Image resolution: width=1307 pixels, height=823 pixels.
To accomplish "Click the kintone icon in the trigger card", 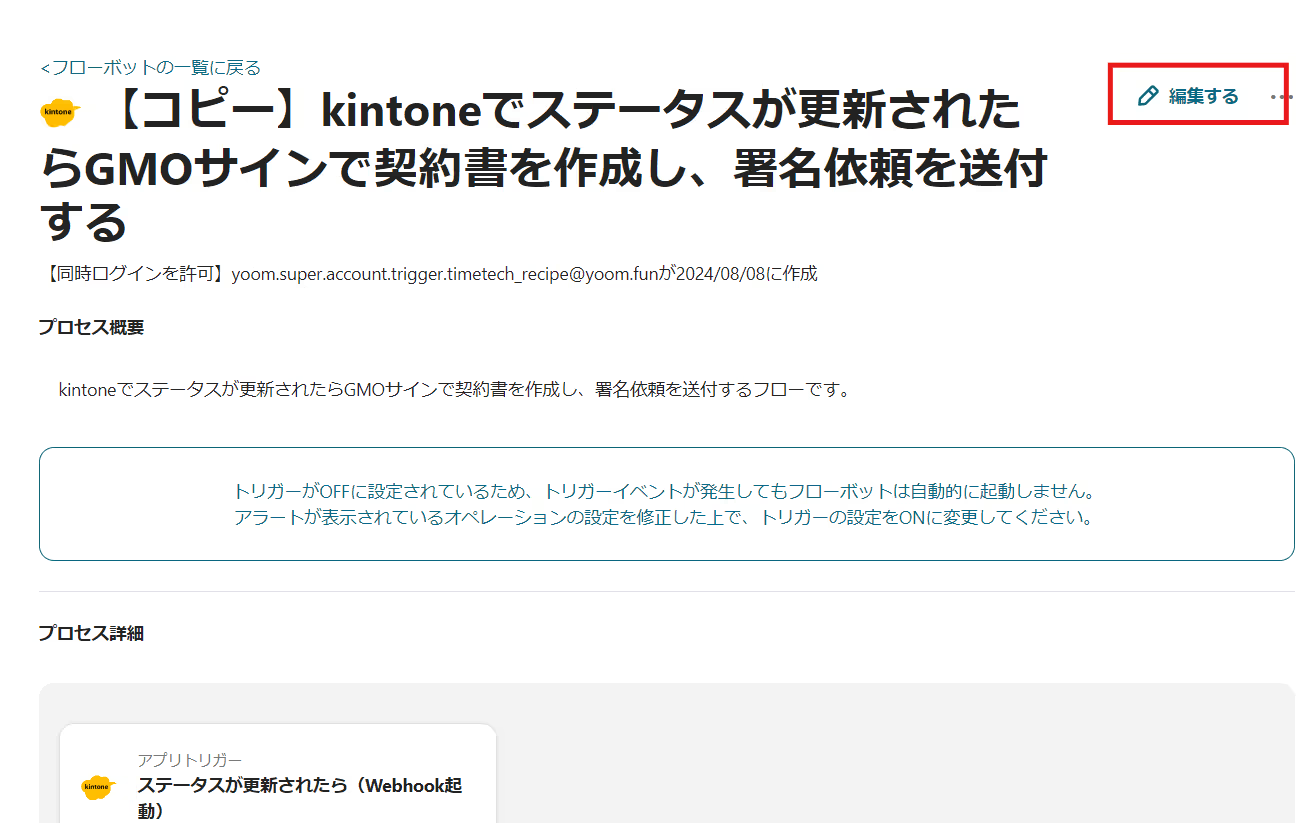I will click(x=99, y=787).
